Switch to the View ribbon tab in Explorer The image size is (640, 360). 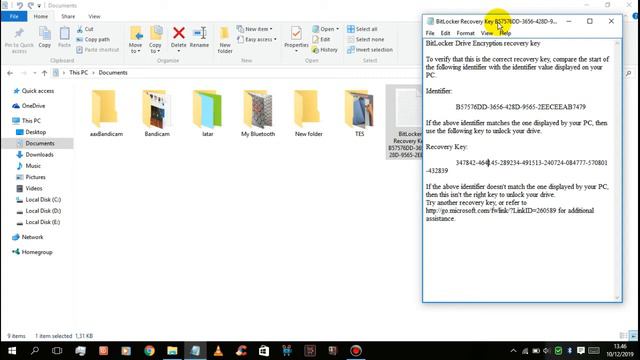pyautogui.click(x=94, y=16)
